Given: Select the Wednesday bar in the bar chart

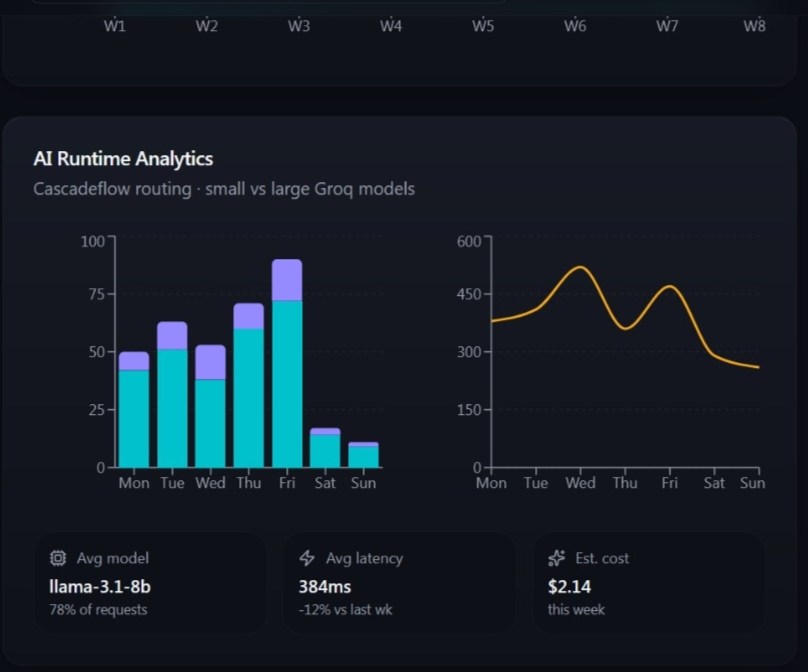Looking at the screenshot, I should click(x=210, y=406).
